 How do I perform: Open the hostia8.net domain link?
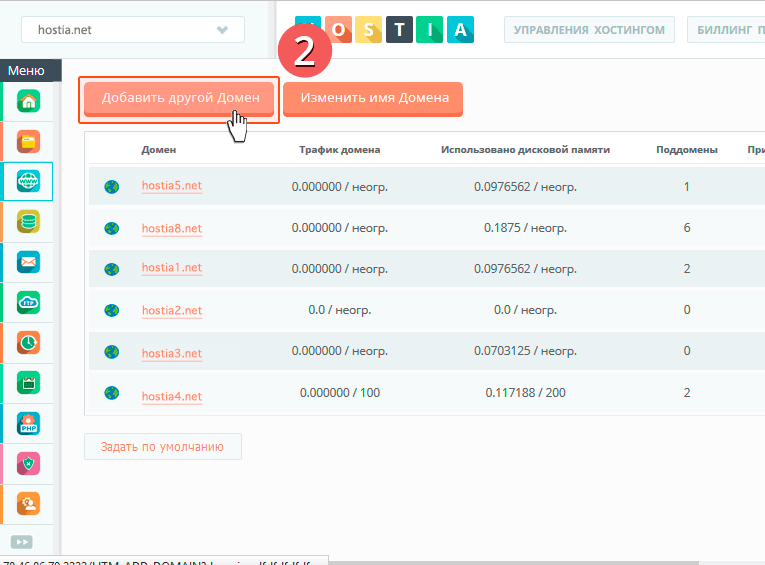click(x=172, y=228)
